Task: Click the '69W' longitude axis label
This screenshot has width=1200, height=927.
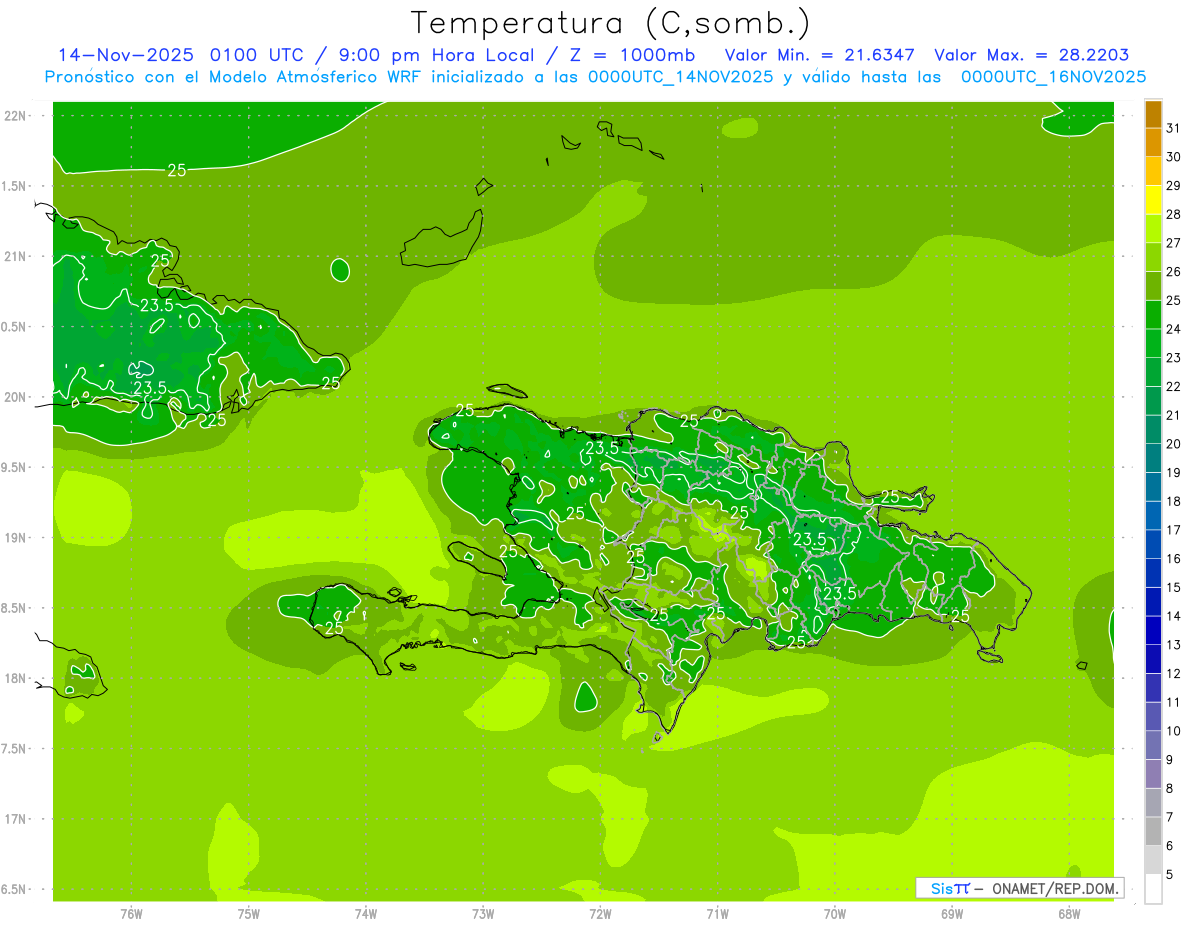Action: coord(951,913)
